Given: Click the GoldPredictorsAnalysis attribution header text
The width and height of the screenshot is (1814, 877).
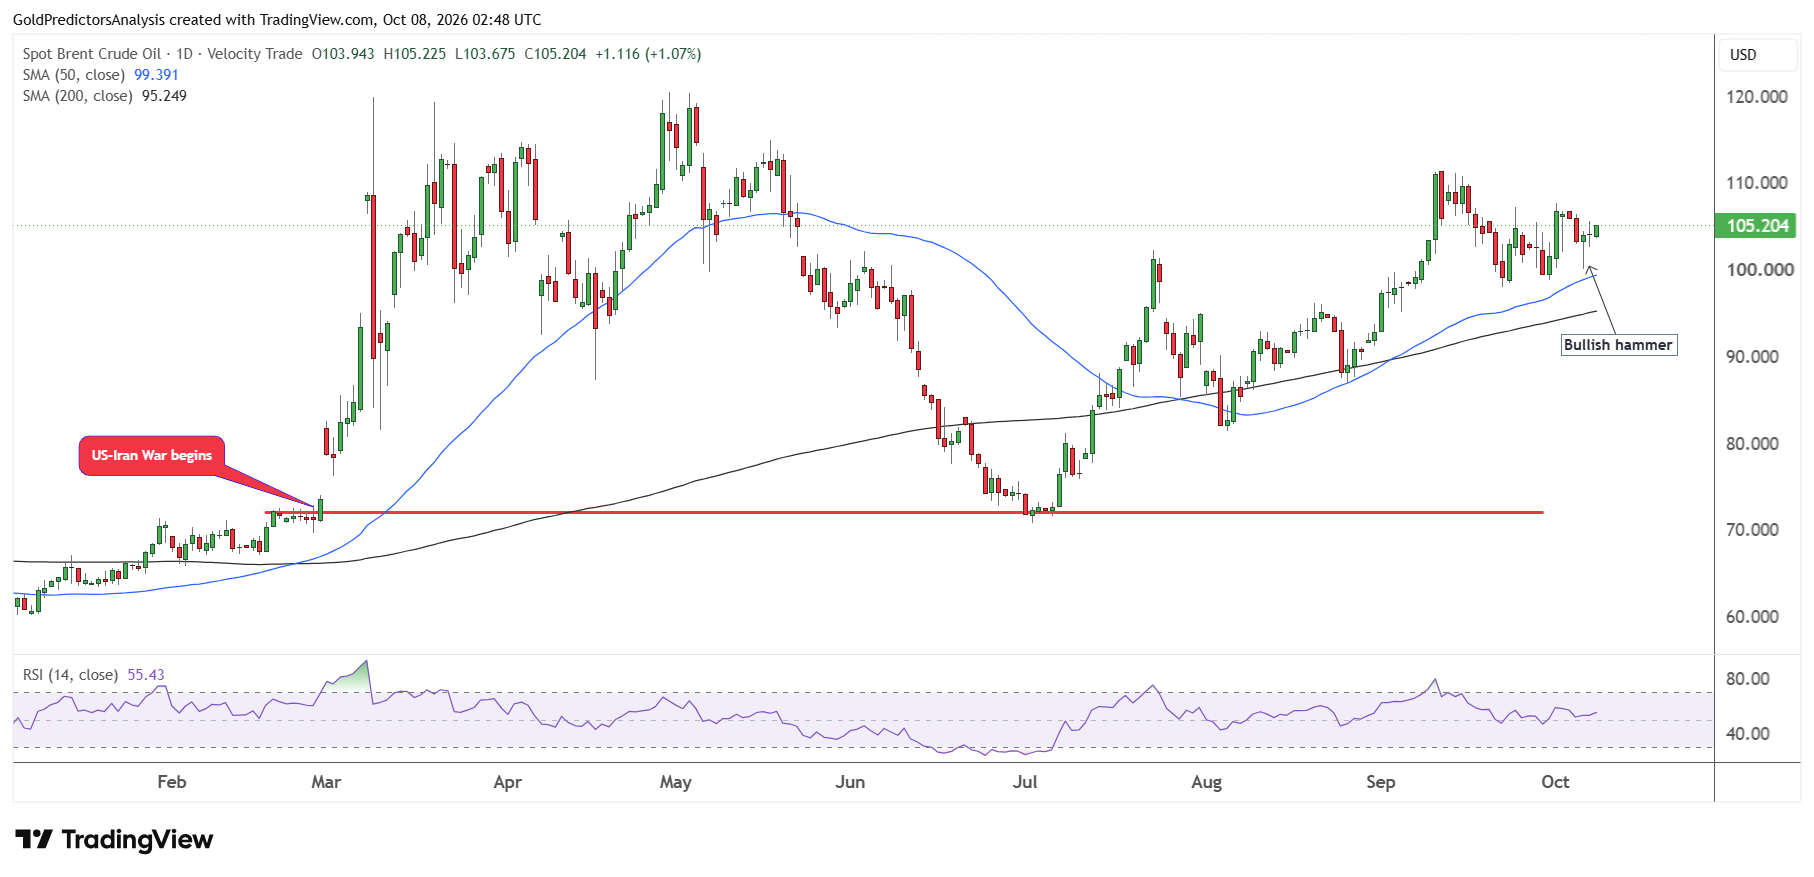Looking at the screenshot, I should click(x=277, y=19).
